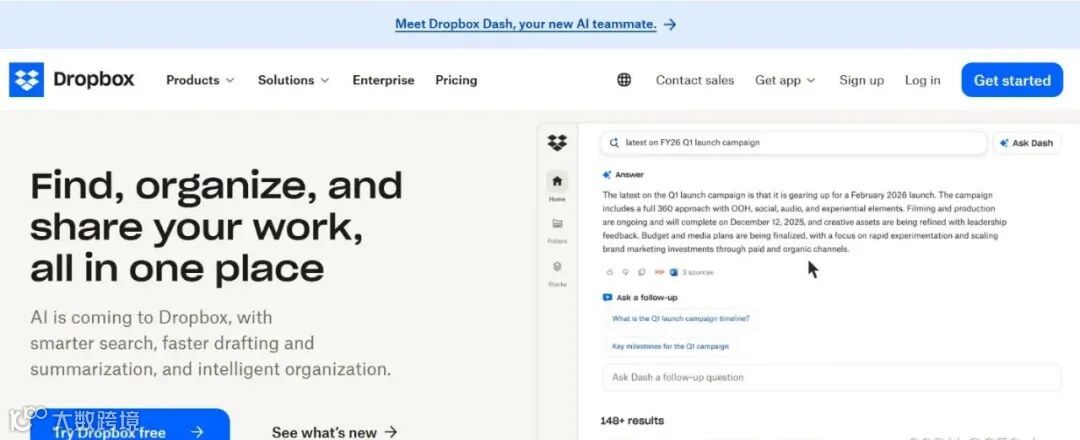Viewport: 1080px width, 440px height.
Task: Click the Get started button
Action: tap(1012, 80)
